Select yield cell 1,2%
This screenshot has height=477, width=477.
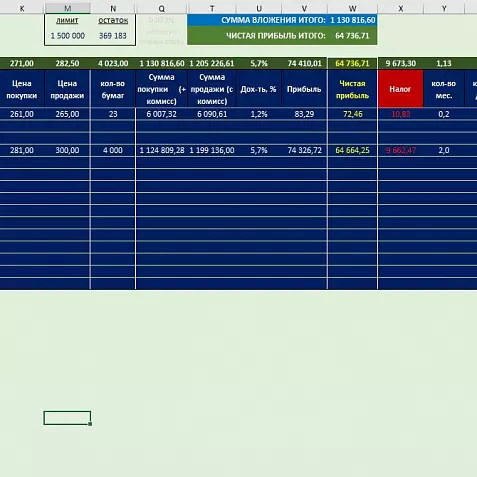259,114
